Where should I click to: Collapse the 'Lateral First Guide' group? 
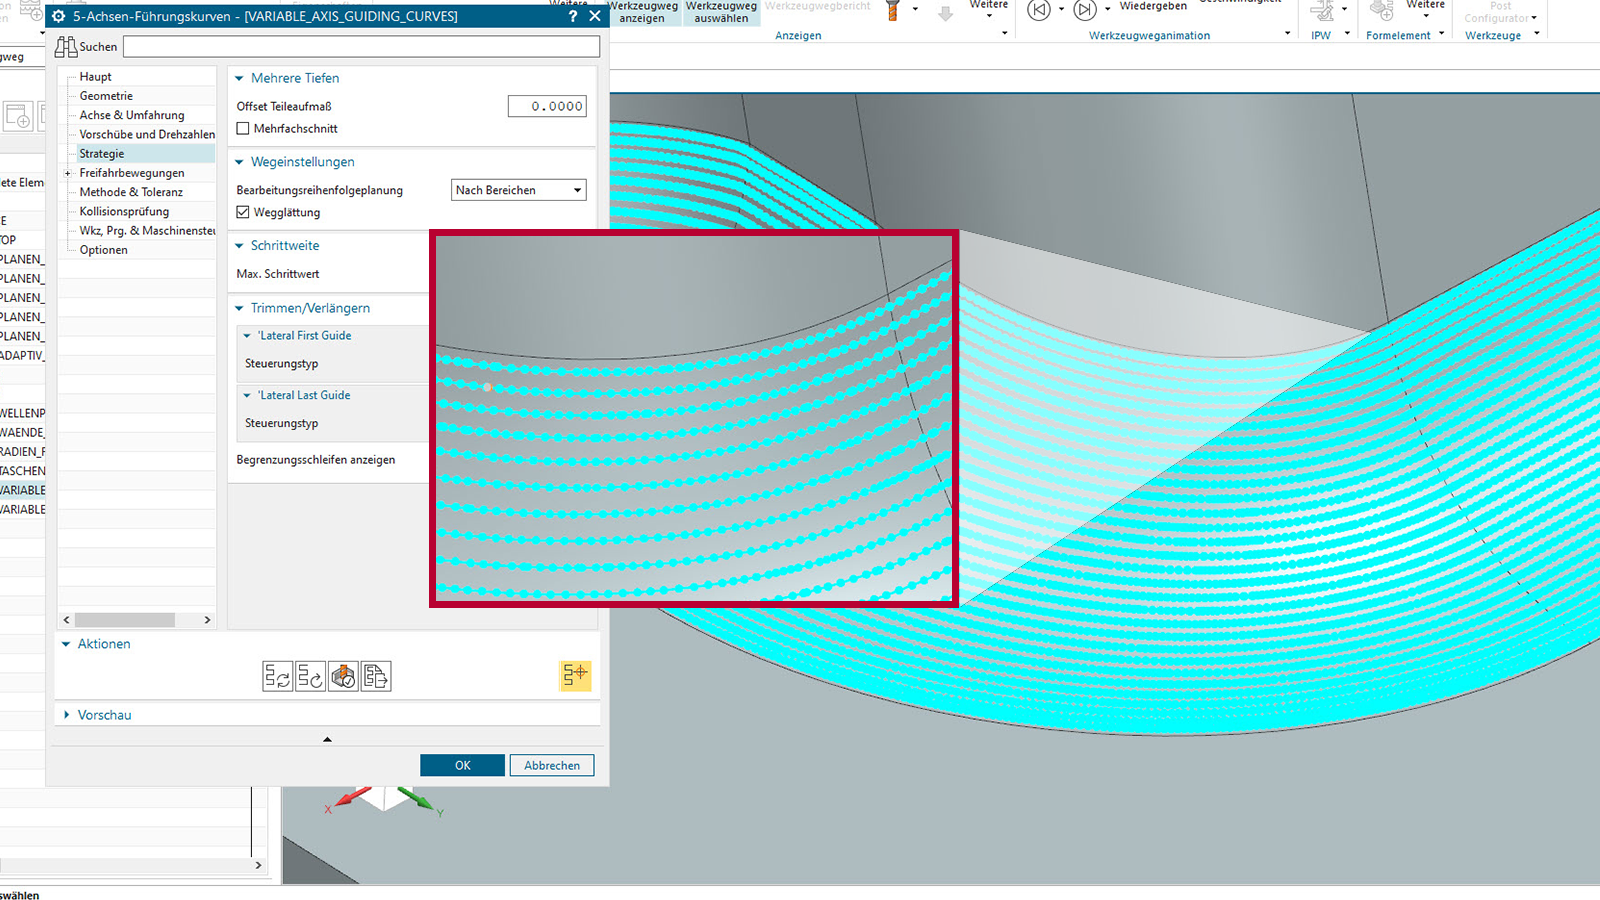[x=247, y=336]
